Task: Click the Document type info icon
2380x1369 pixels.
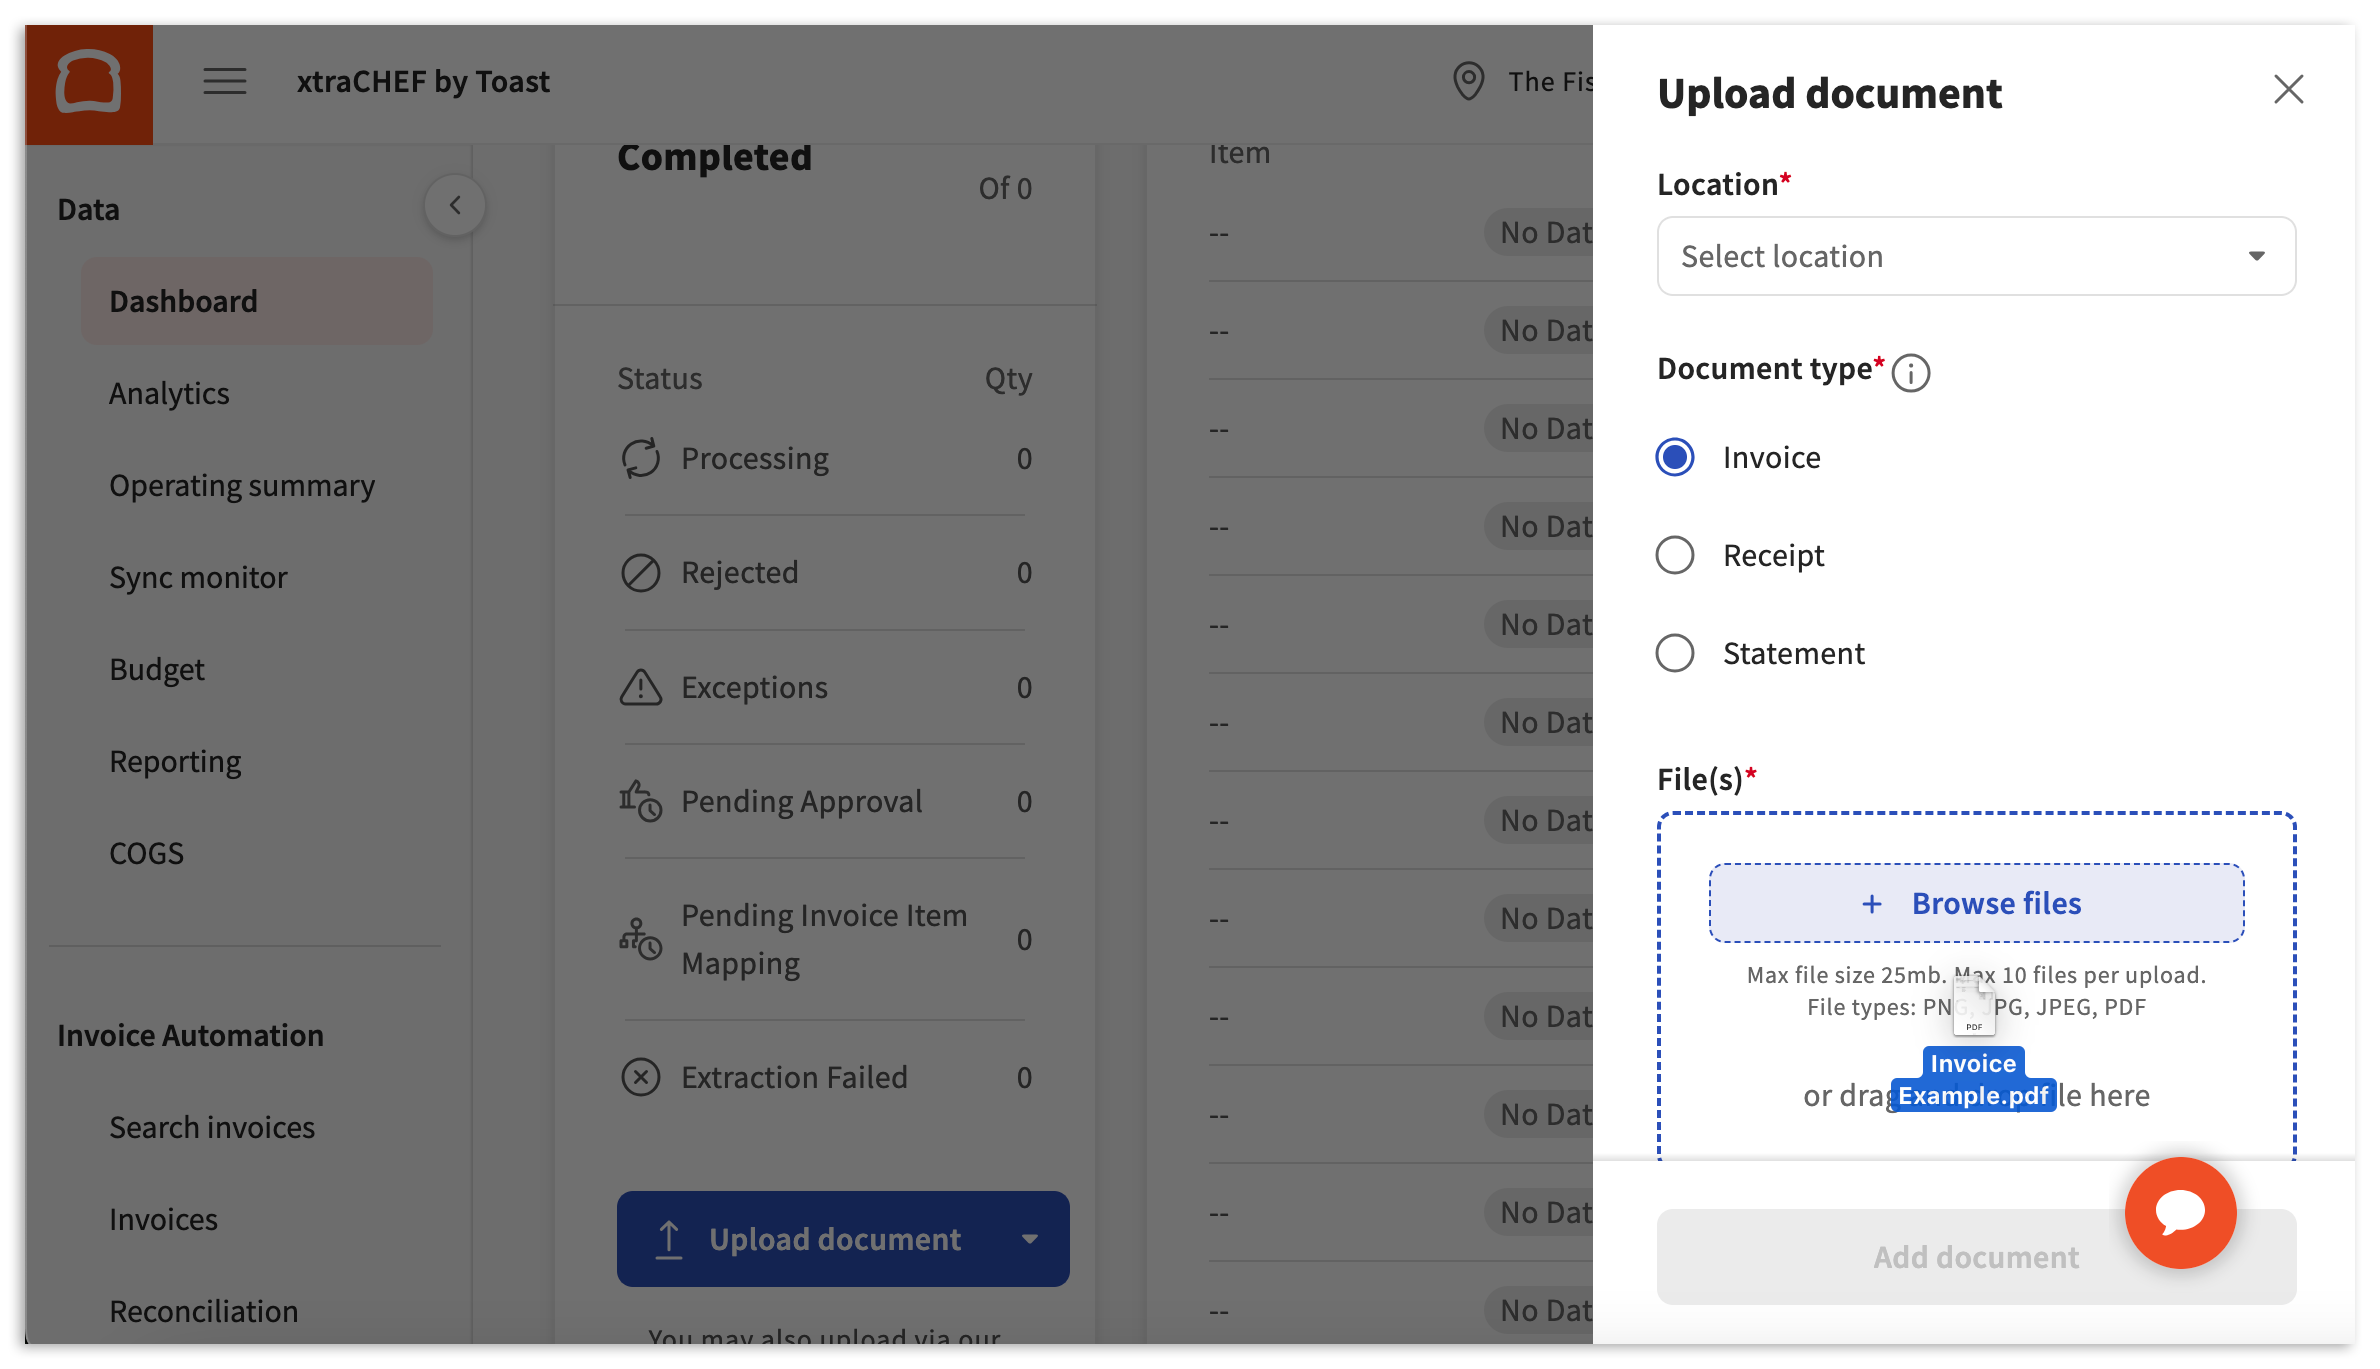Action: tap(1910, 373)
